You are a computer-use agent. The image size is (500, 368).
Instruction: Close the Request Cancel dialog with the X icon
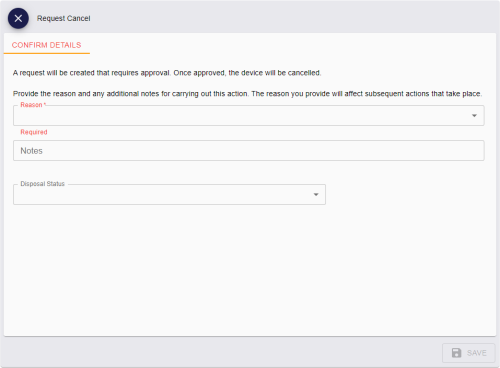18,18
